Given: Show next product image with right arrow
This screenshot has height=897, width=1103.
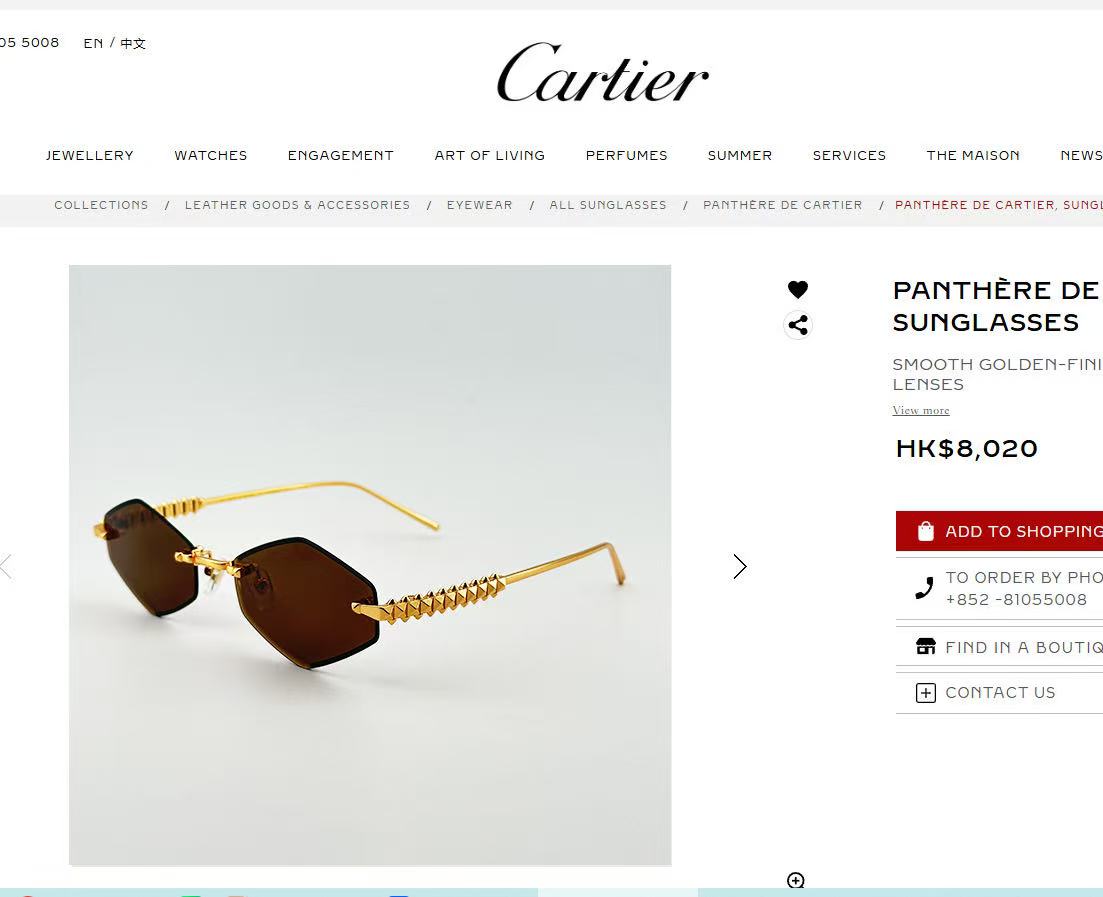Looking at the screenshot, I should pos(739,566).
